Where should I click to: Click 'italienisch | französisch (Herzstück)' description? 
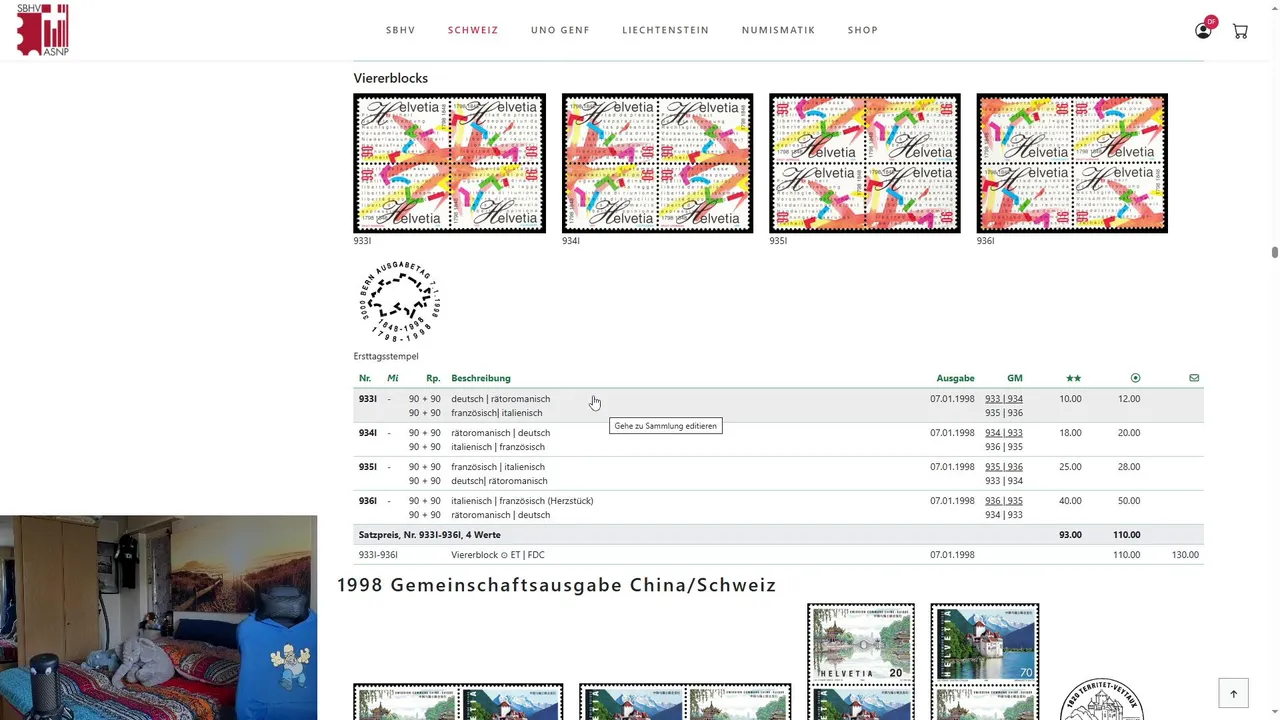(522, 501)
